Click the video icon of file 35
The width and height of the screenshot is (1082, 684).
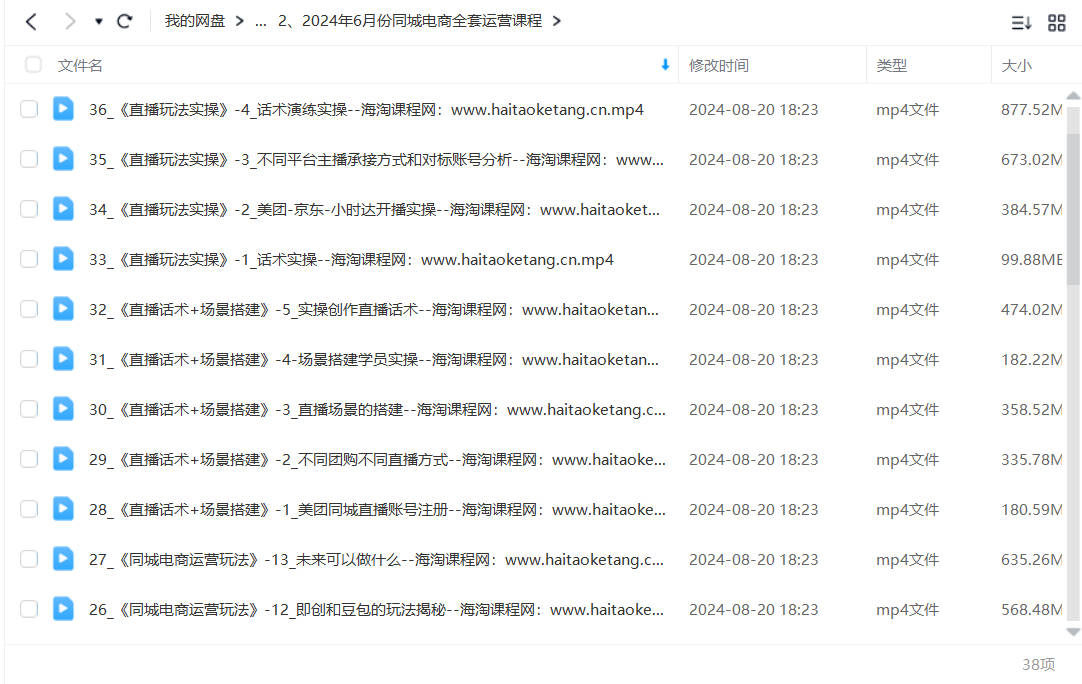coord(63,159)
